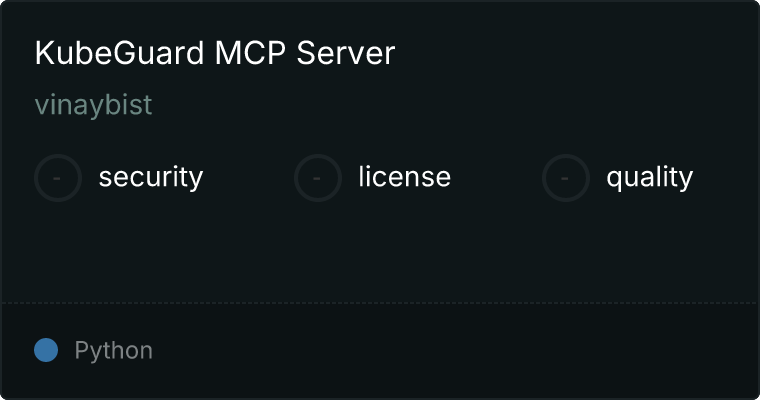Click the dashed divider above Python
The image size is (760, 400).
[x=380, y=303]
